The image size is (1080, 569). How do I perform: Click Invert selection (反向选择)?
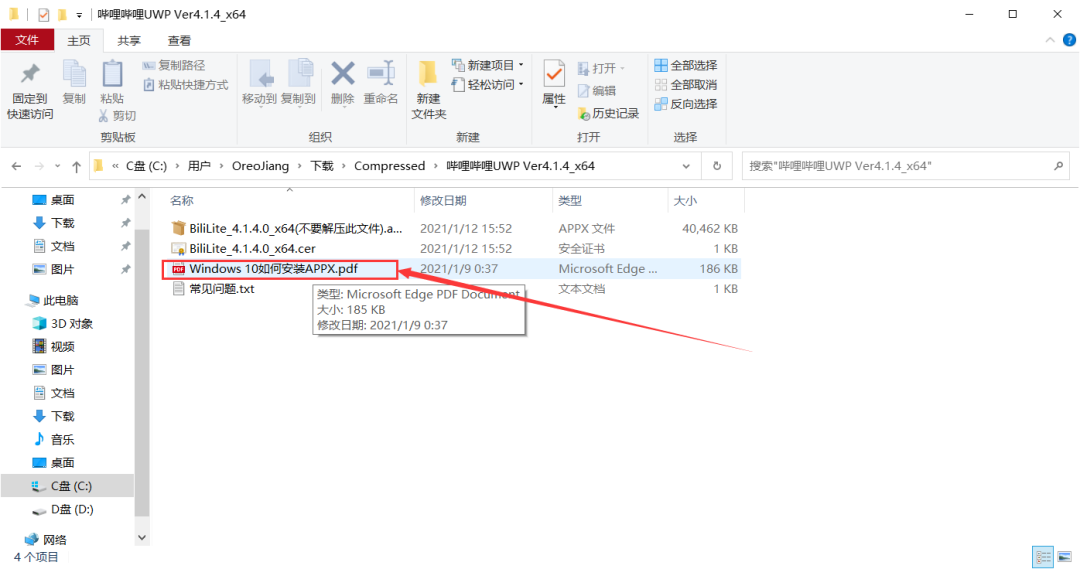(685, 104)
